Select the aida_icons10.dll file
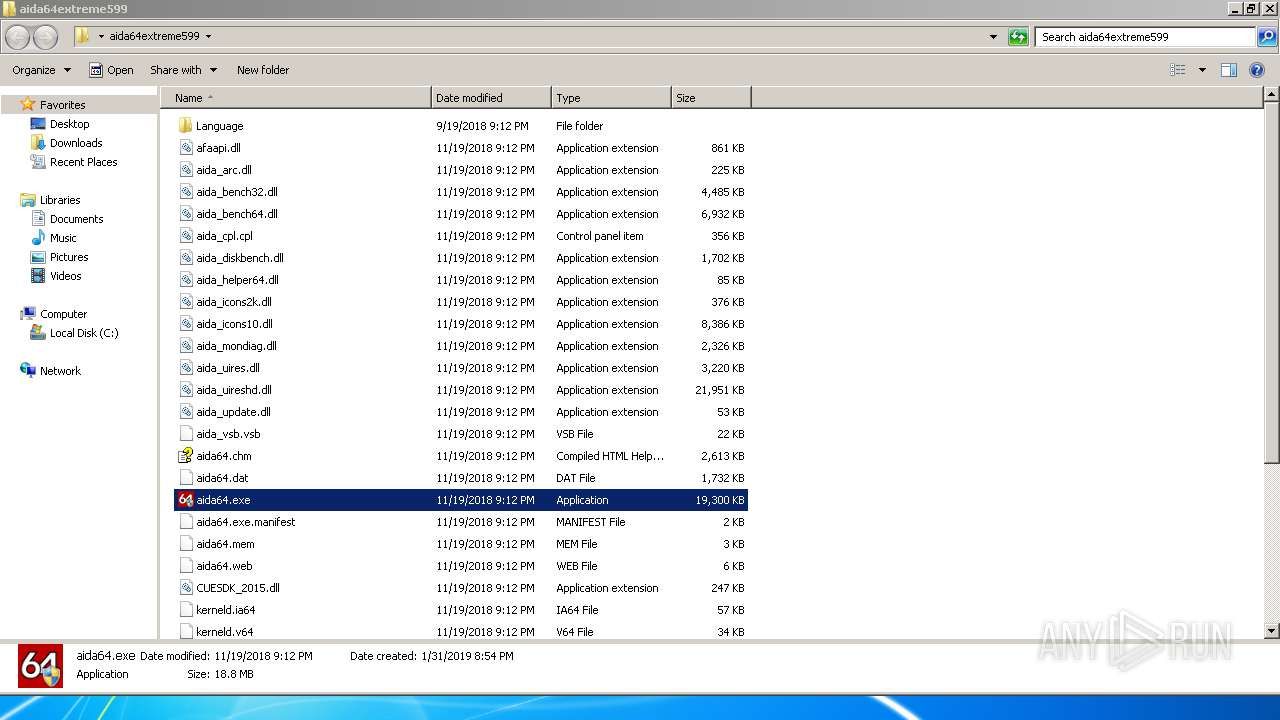This screenshot has width=1280, height=720. (461, 324)
